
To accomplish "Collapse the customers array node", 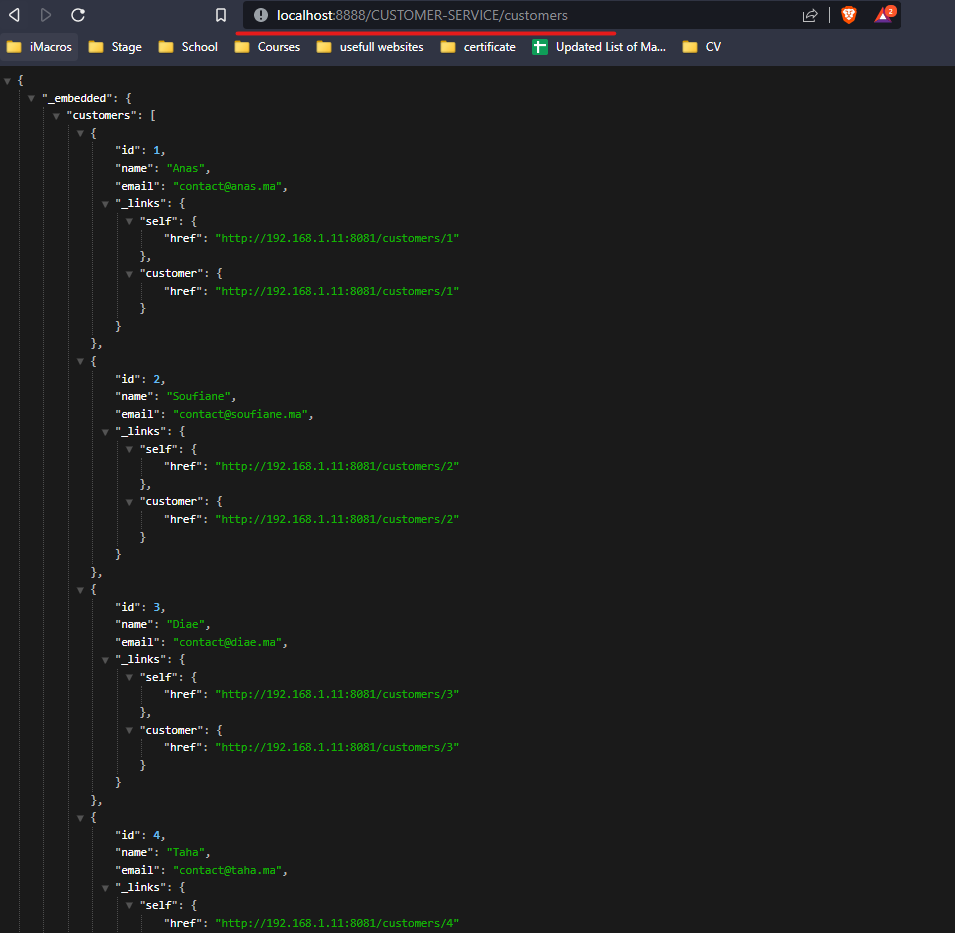I will [x=56, y=114].
